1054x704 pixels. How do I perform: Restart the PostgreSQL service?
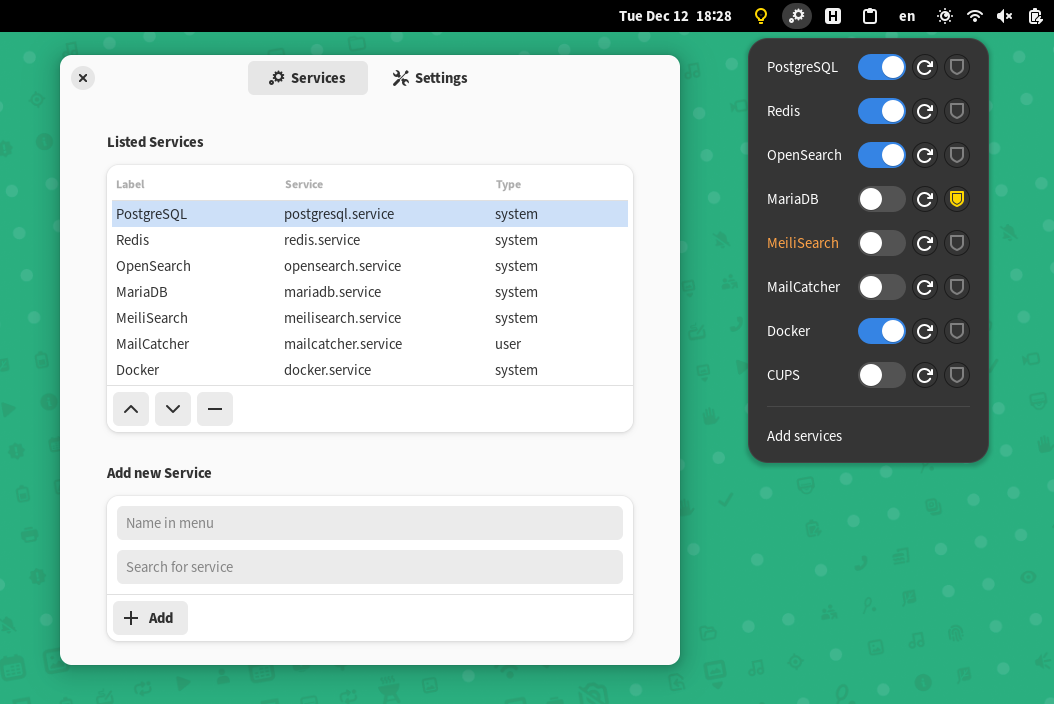coord(925,67)
